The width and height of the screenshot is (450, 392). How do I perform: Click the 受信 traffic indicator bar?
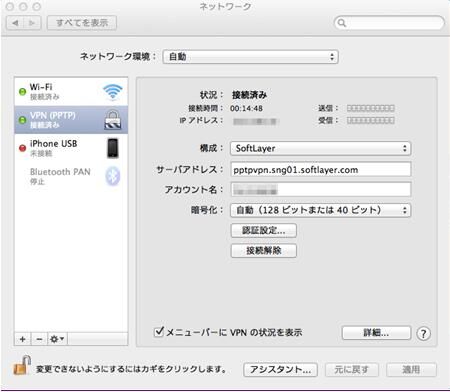370,120
